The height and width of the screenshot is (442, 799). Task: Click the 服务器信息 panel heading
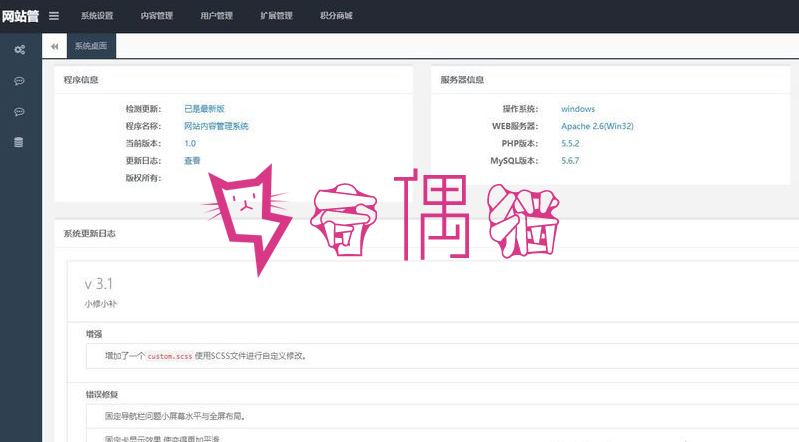point(462,80)
